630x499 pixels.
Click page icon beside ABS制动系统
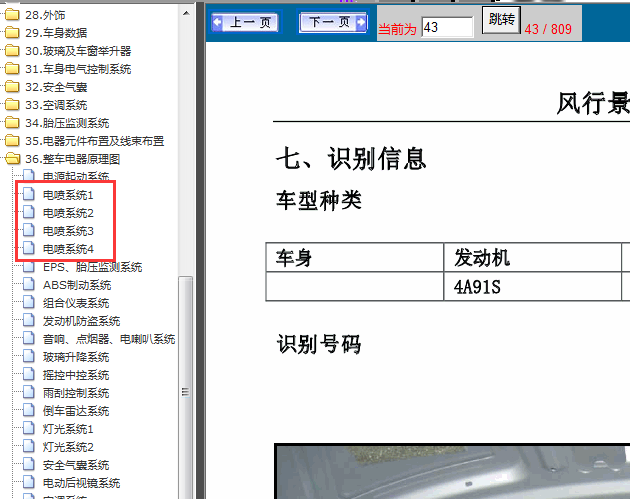coord(29,284)
